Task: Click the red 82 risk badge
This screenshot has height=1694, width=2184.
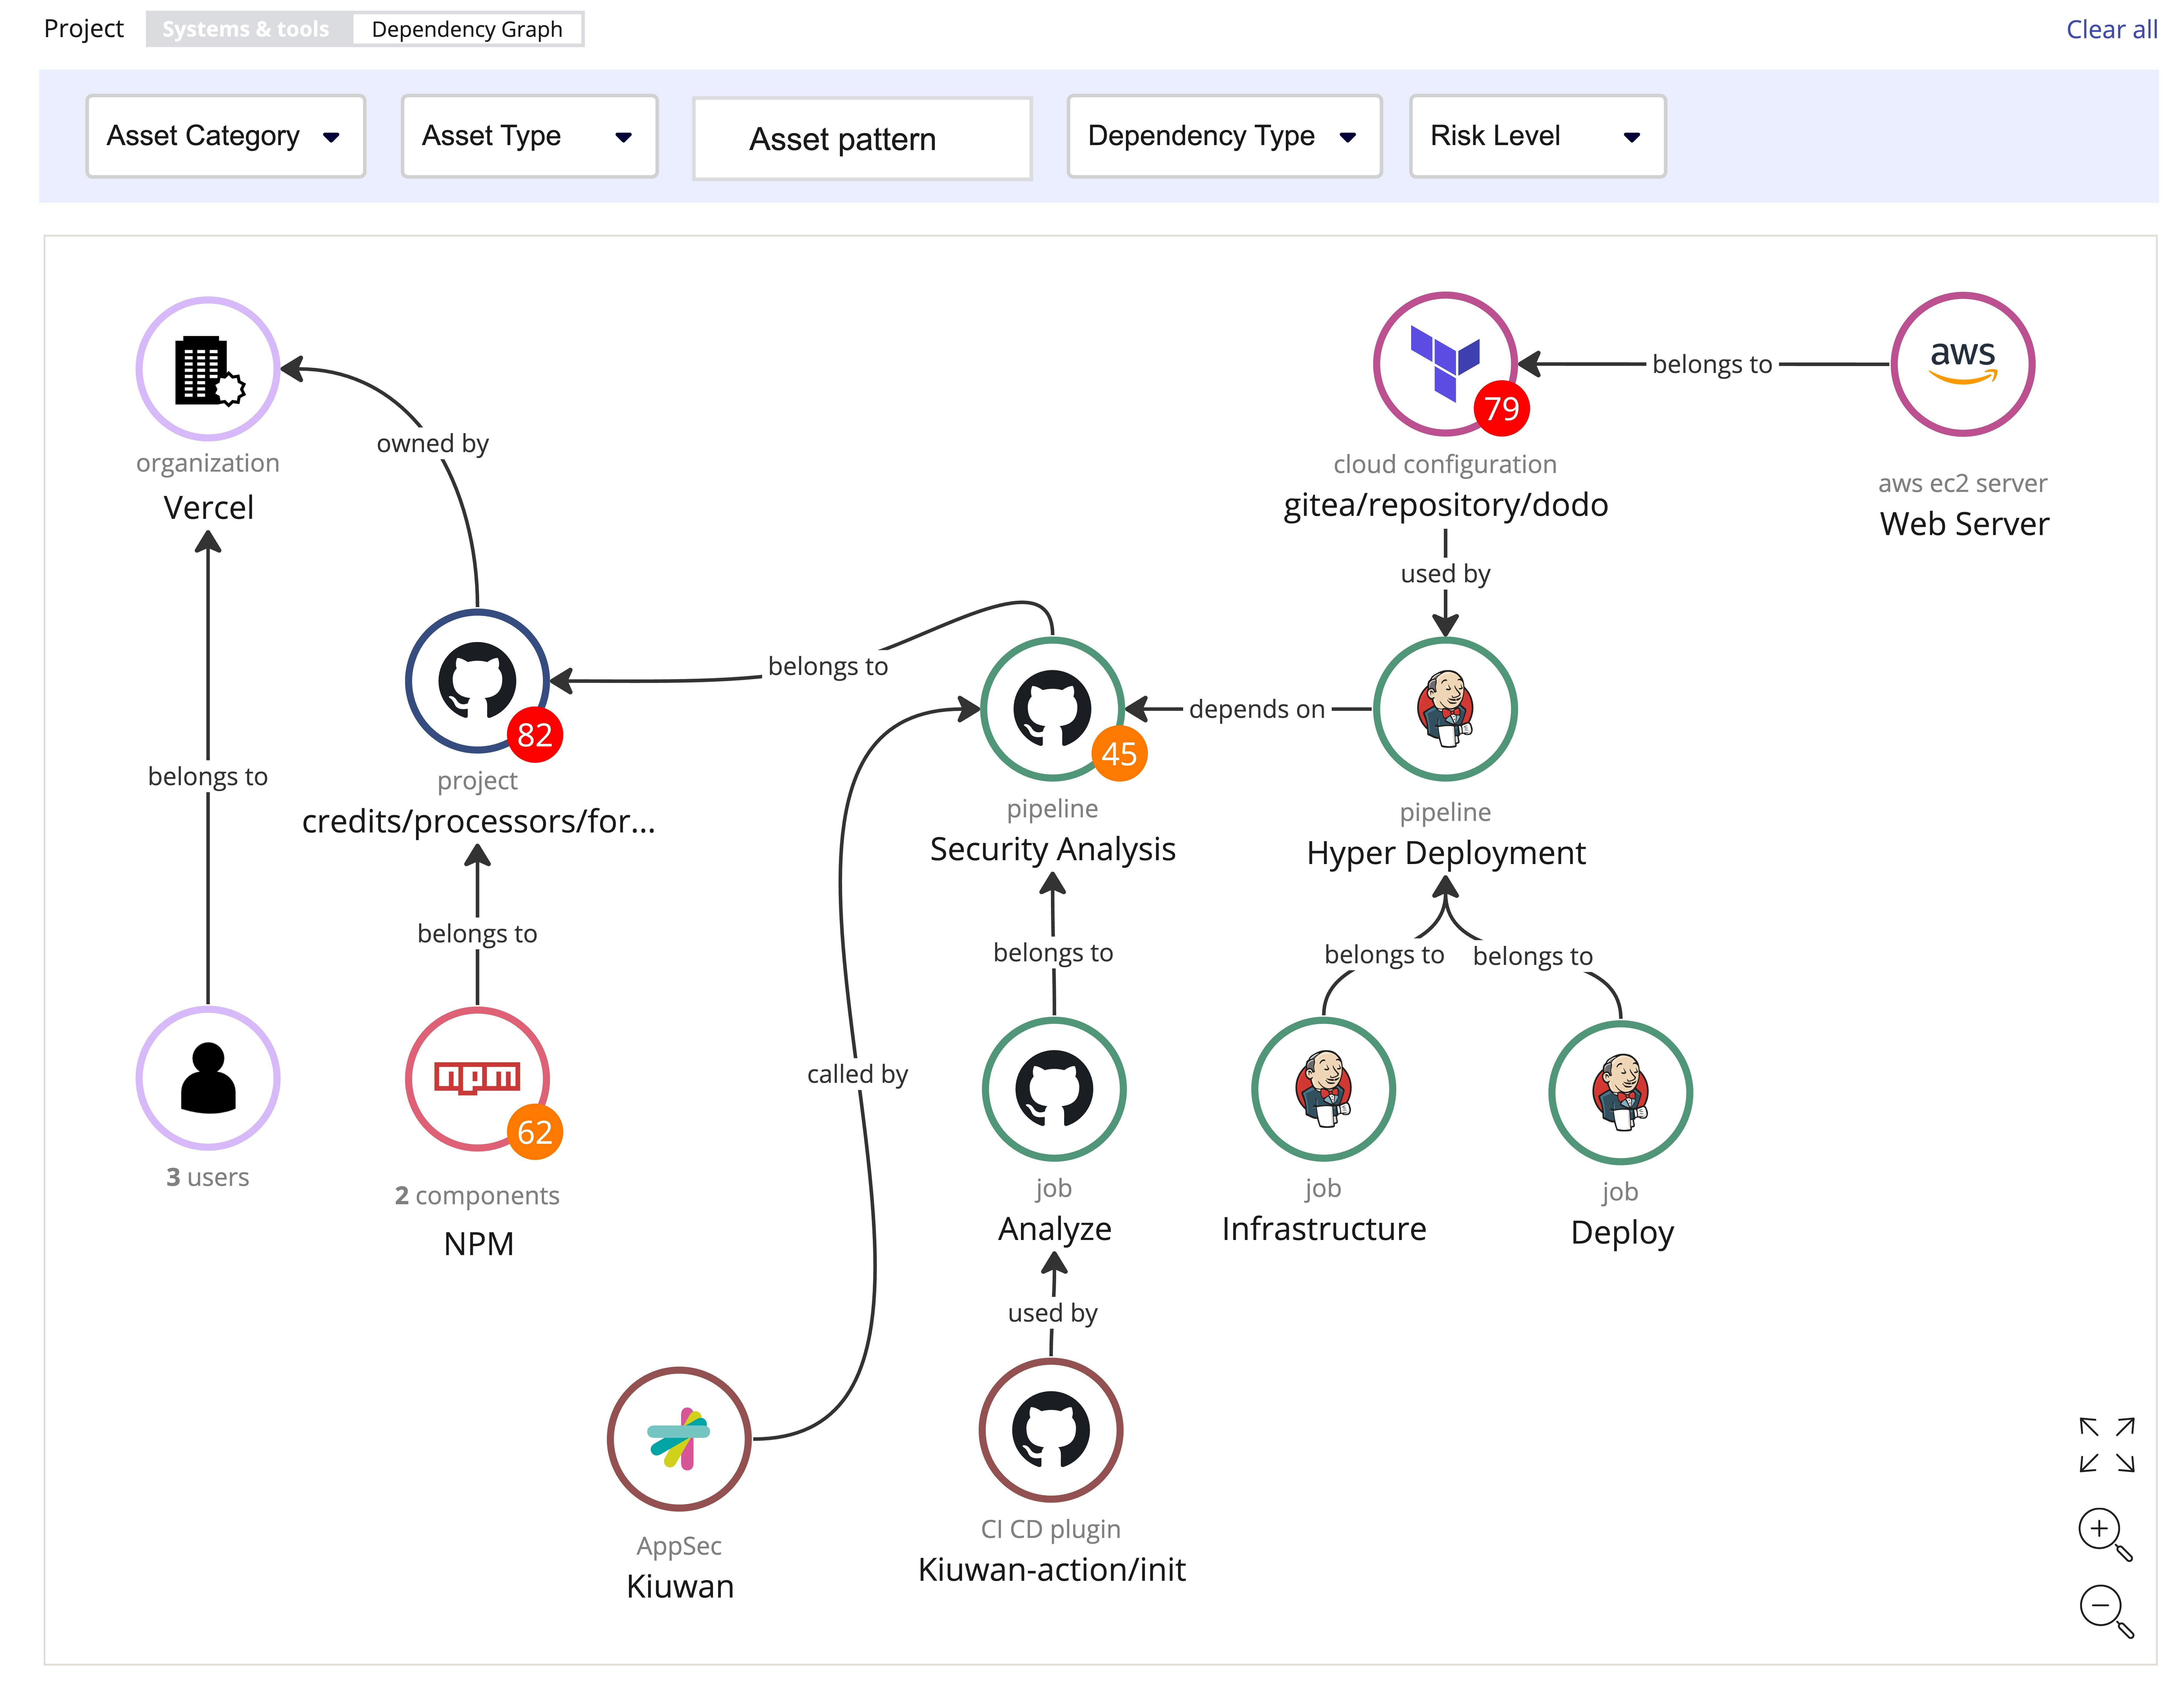Action: tap(535, 735)
